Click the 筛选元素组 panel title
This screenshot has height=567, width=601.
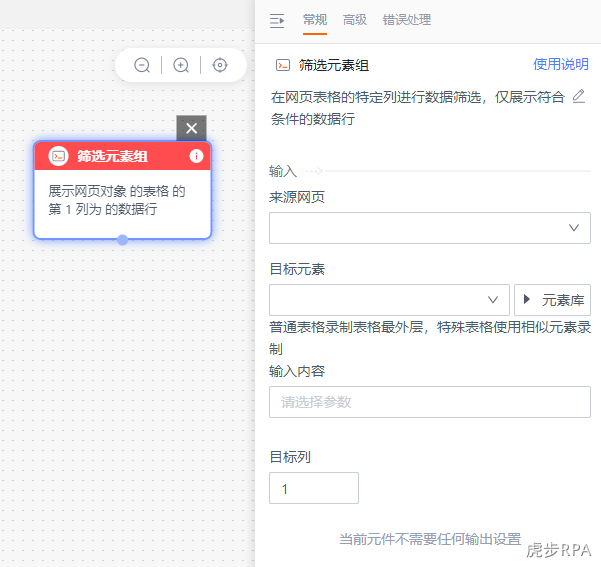(334, 66)
